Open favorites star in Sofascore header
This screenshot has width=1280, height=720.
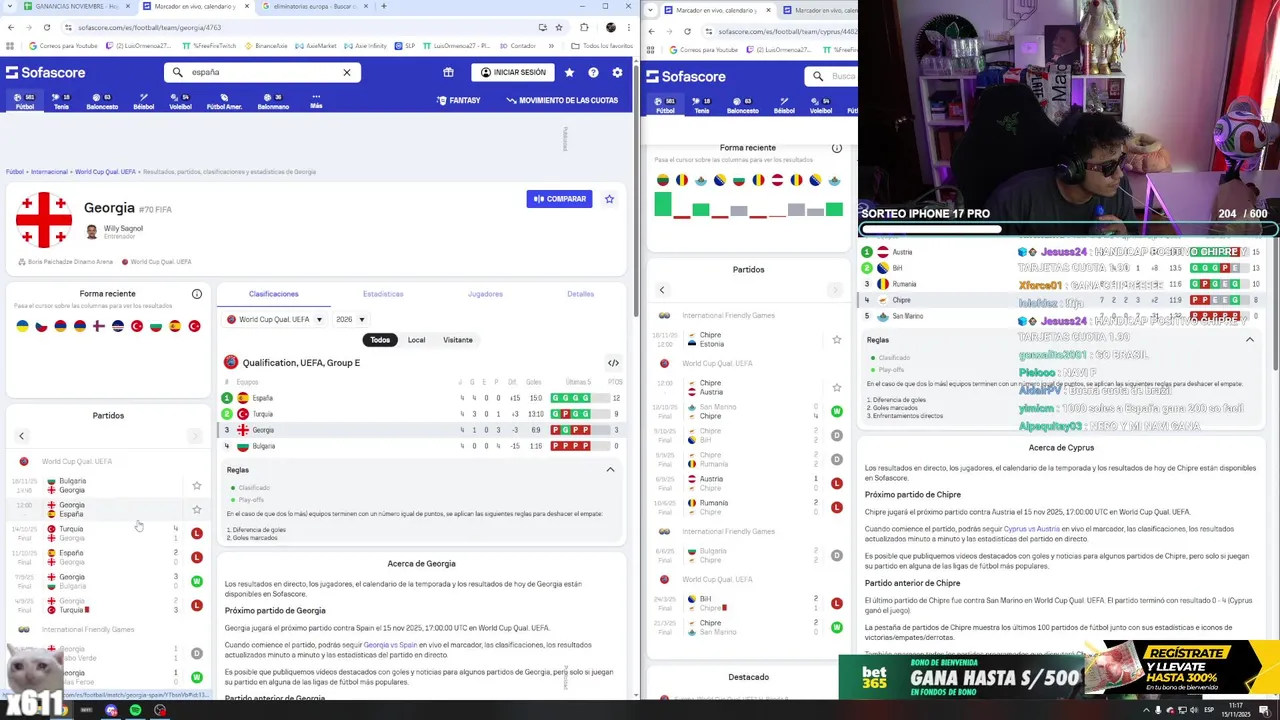coord(569,72)
